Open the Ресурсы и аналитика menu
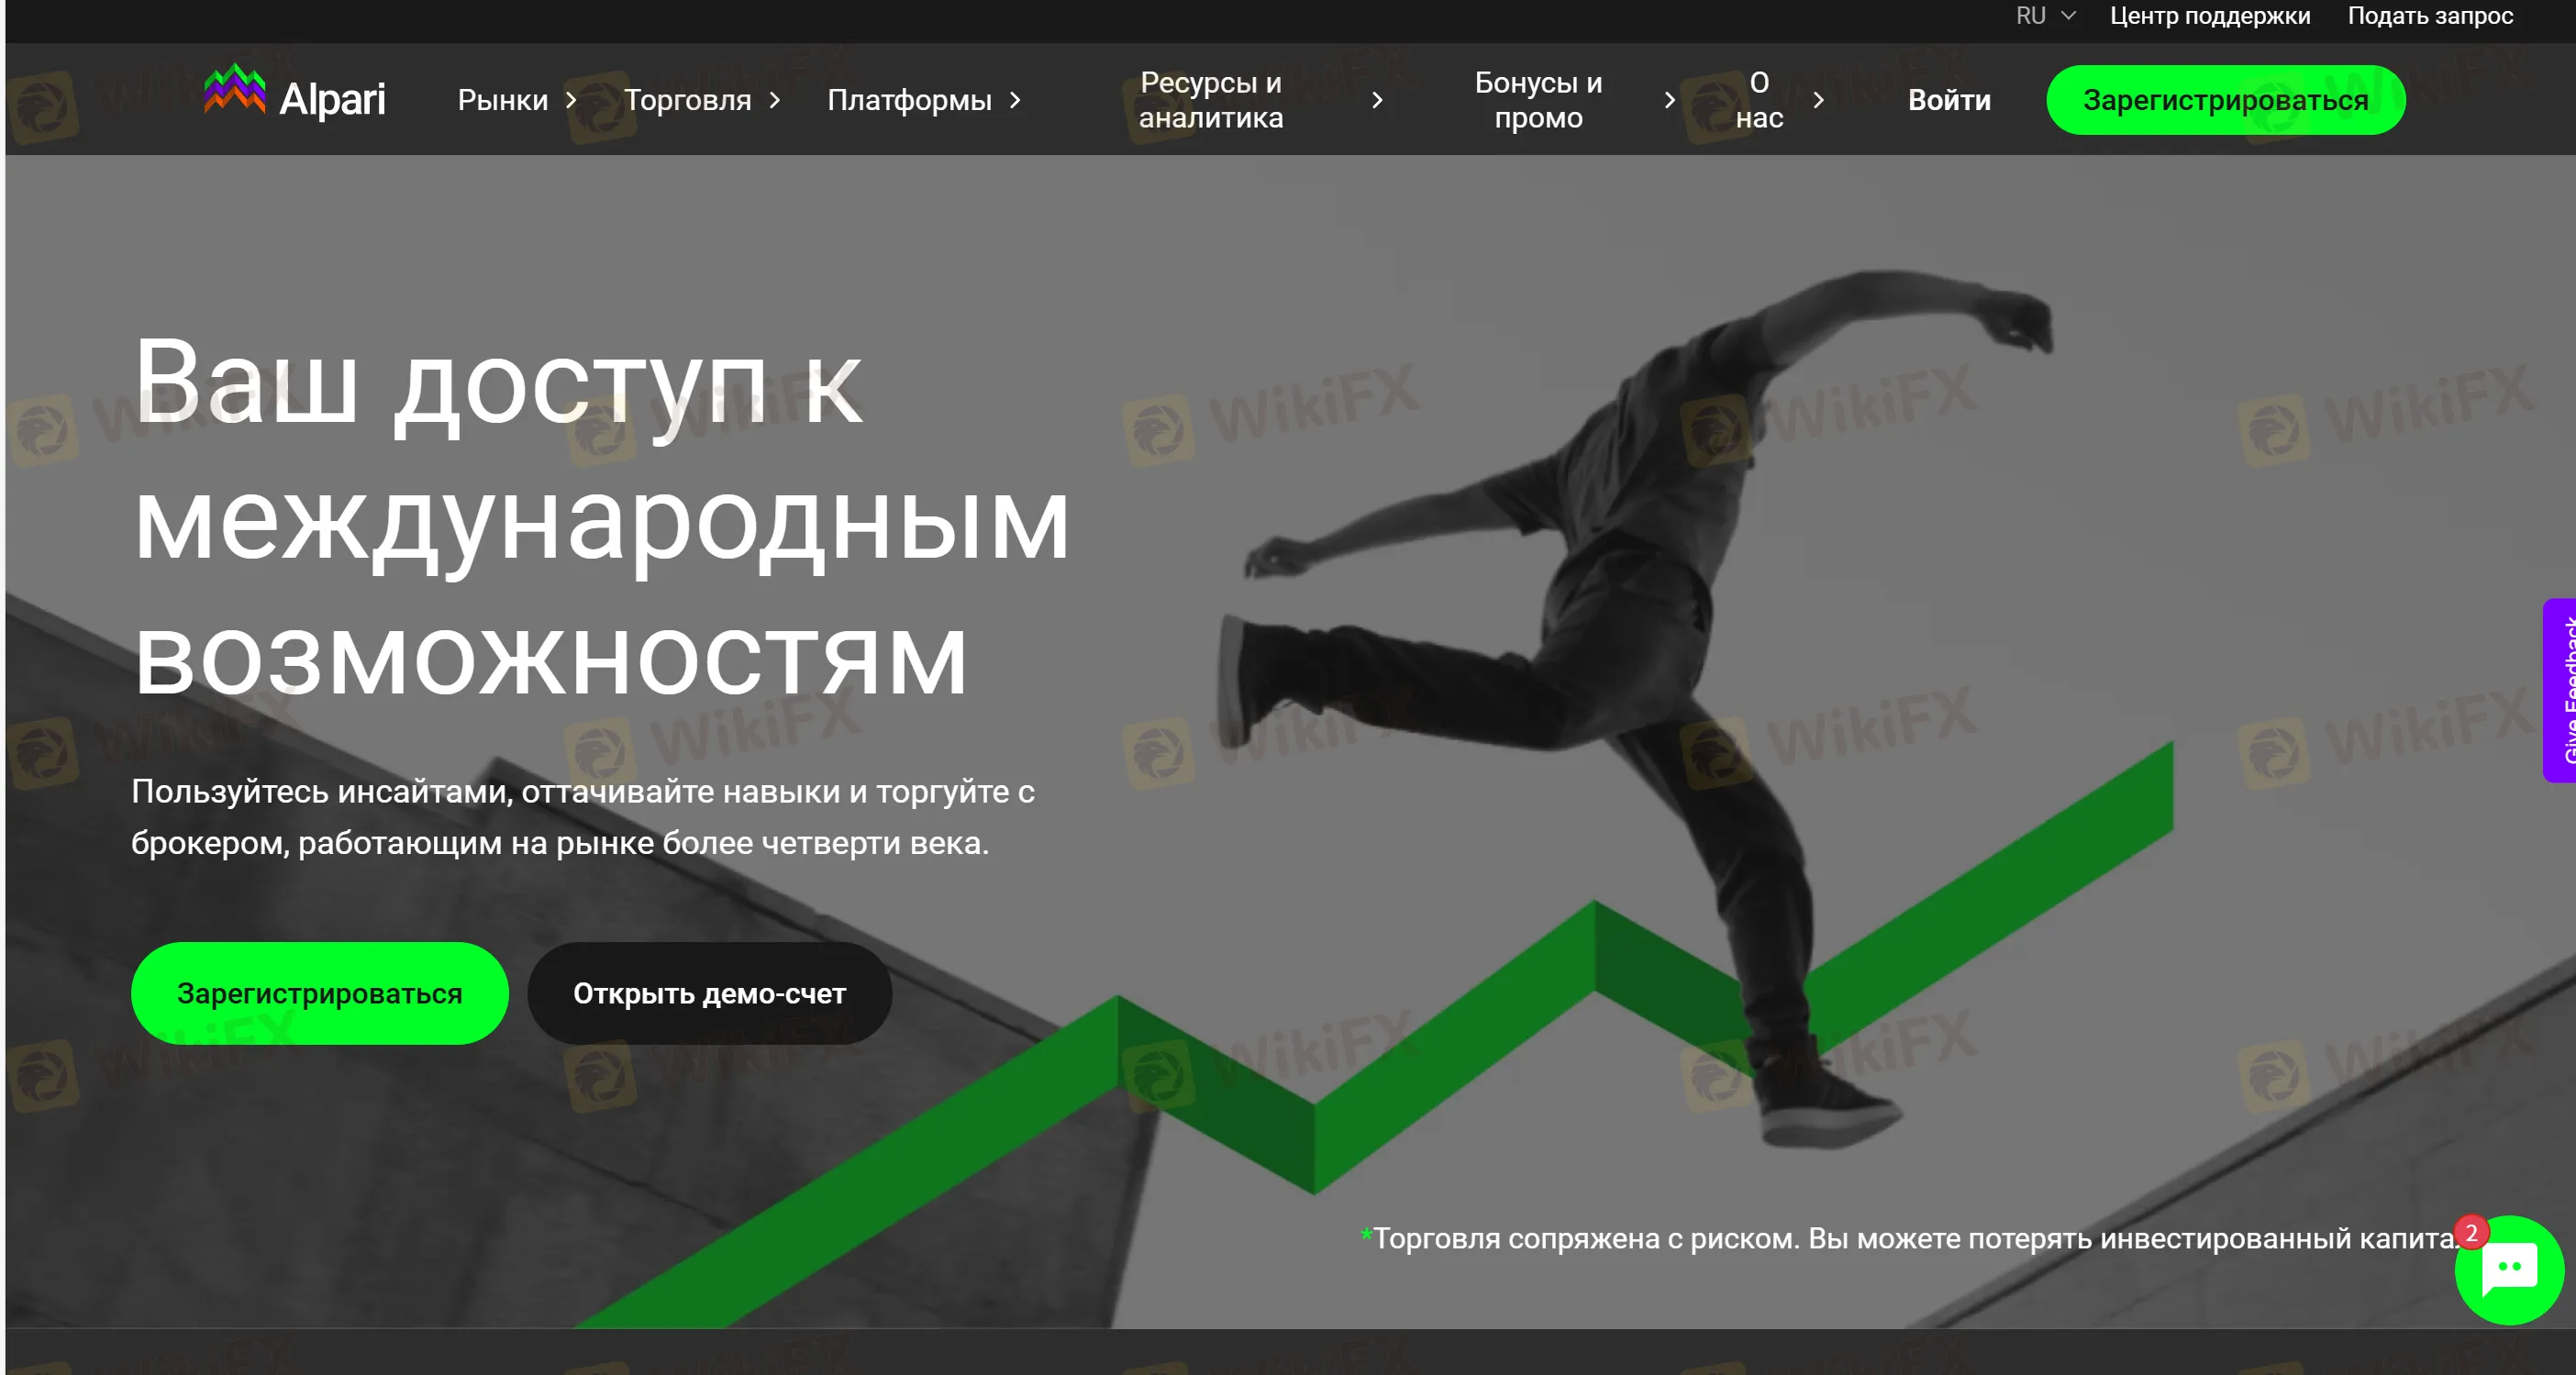This screenshot has height=1375, width=2576. [x=1210, y=101]
